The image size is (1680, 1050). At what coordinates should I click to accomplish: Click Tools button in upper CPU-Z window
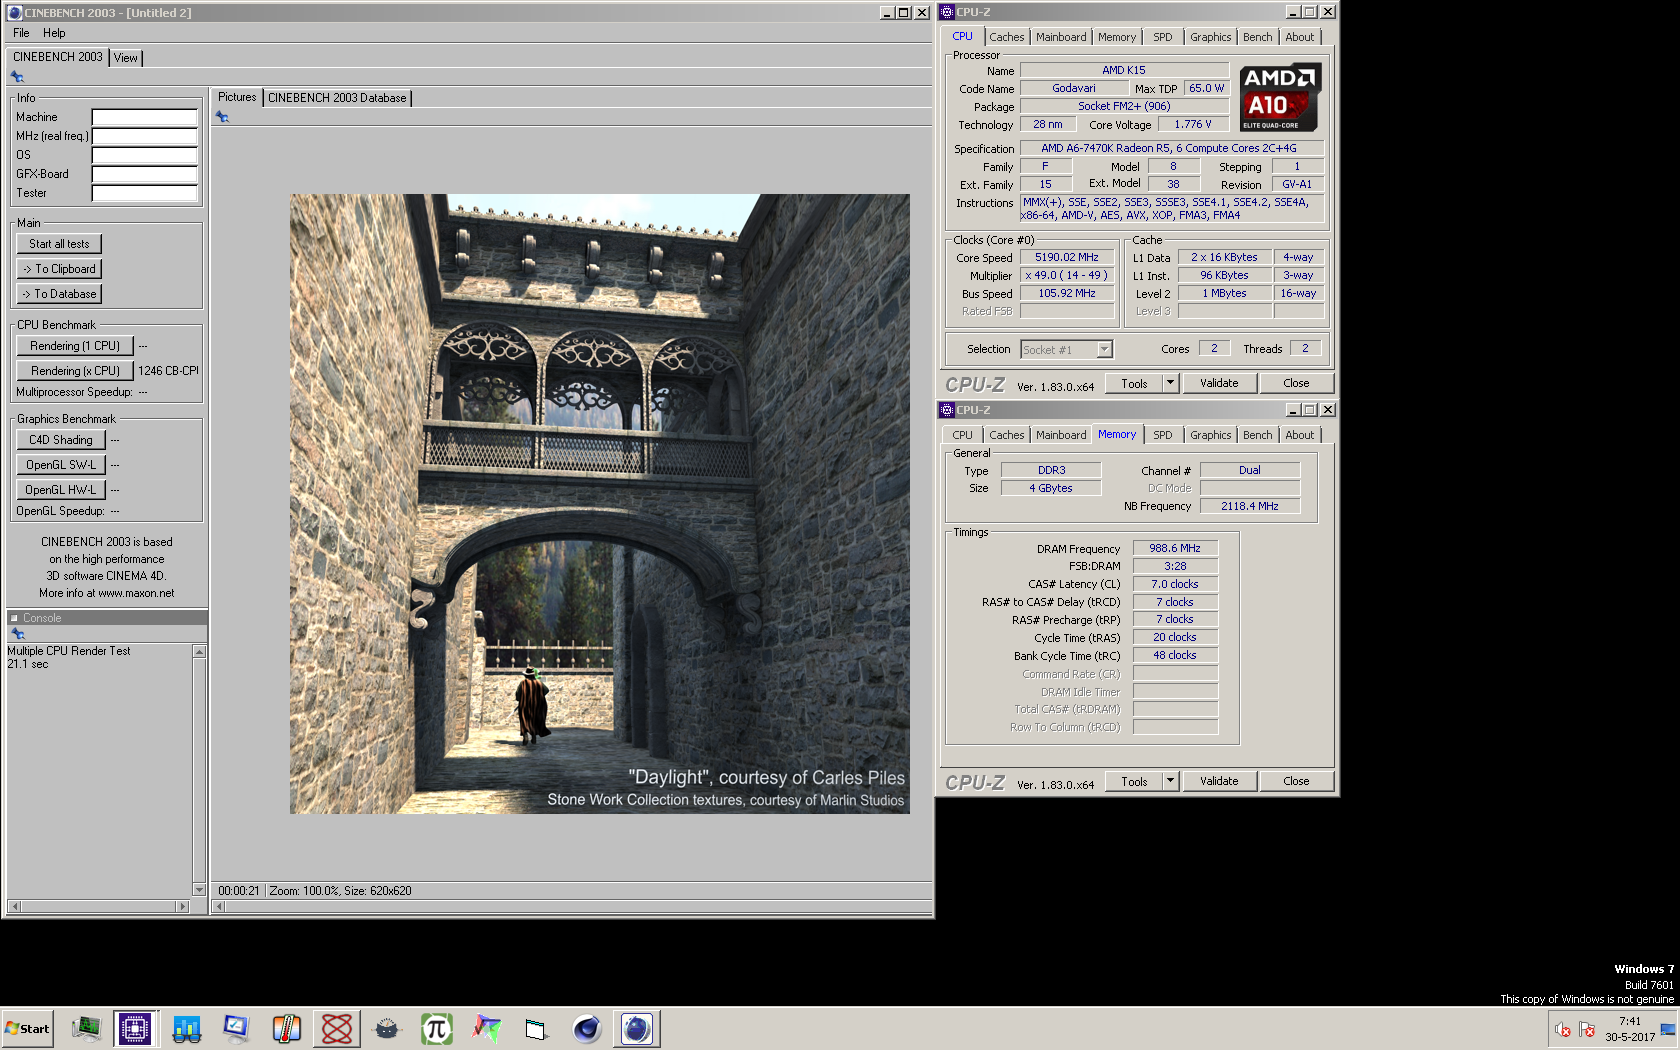[x=1134, y=383]
